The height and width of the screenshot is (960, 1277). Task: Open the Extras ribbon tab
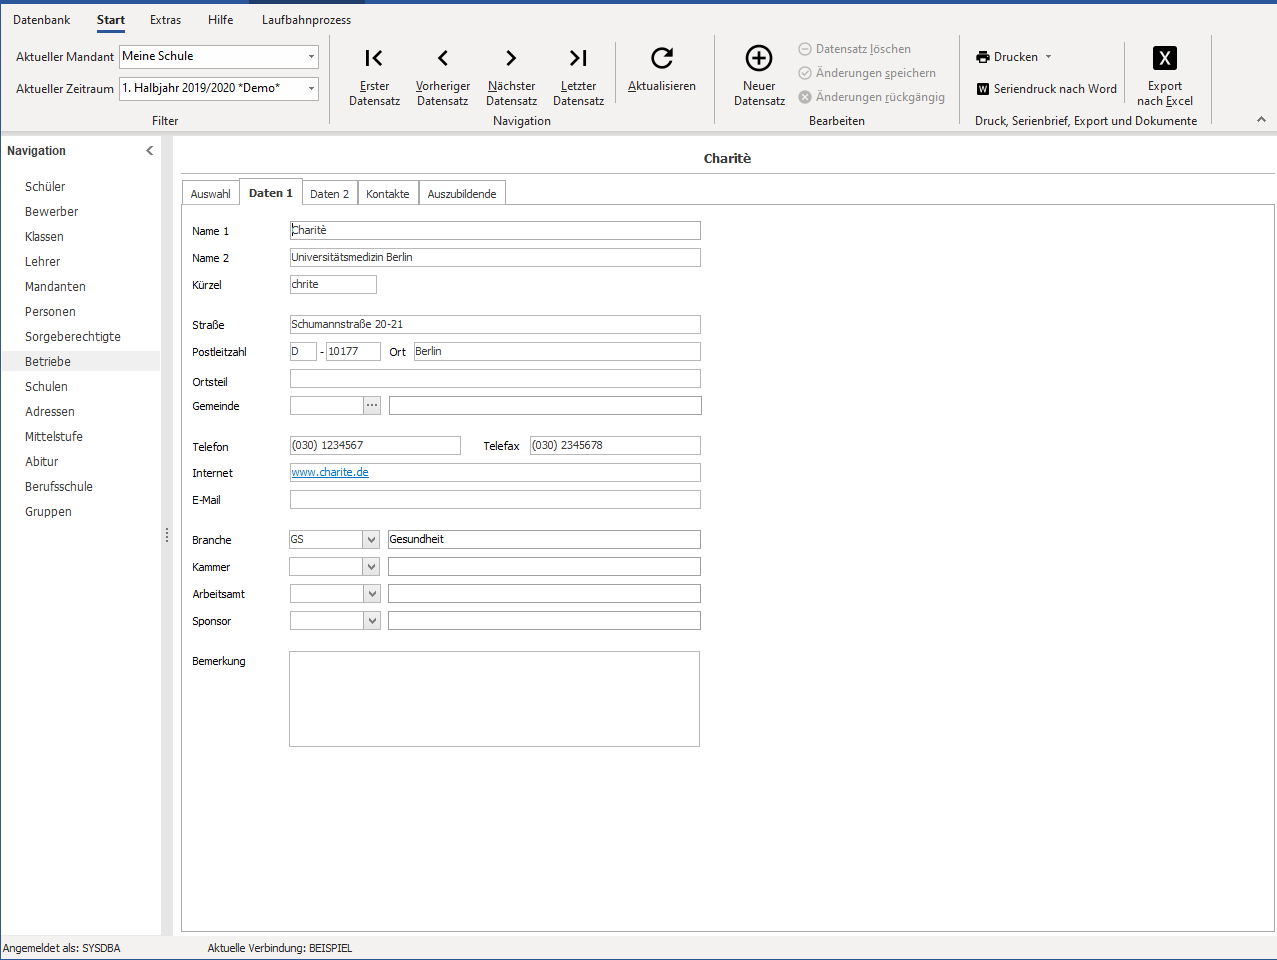166,20
